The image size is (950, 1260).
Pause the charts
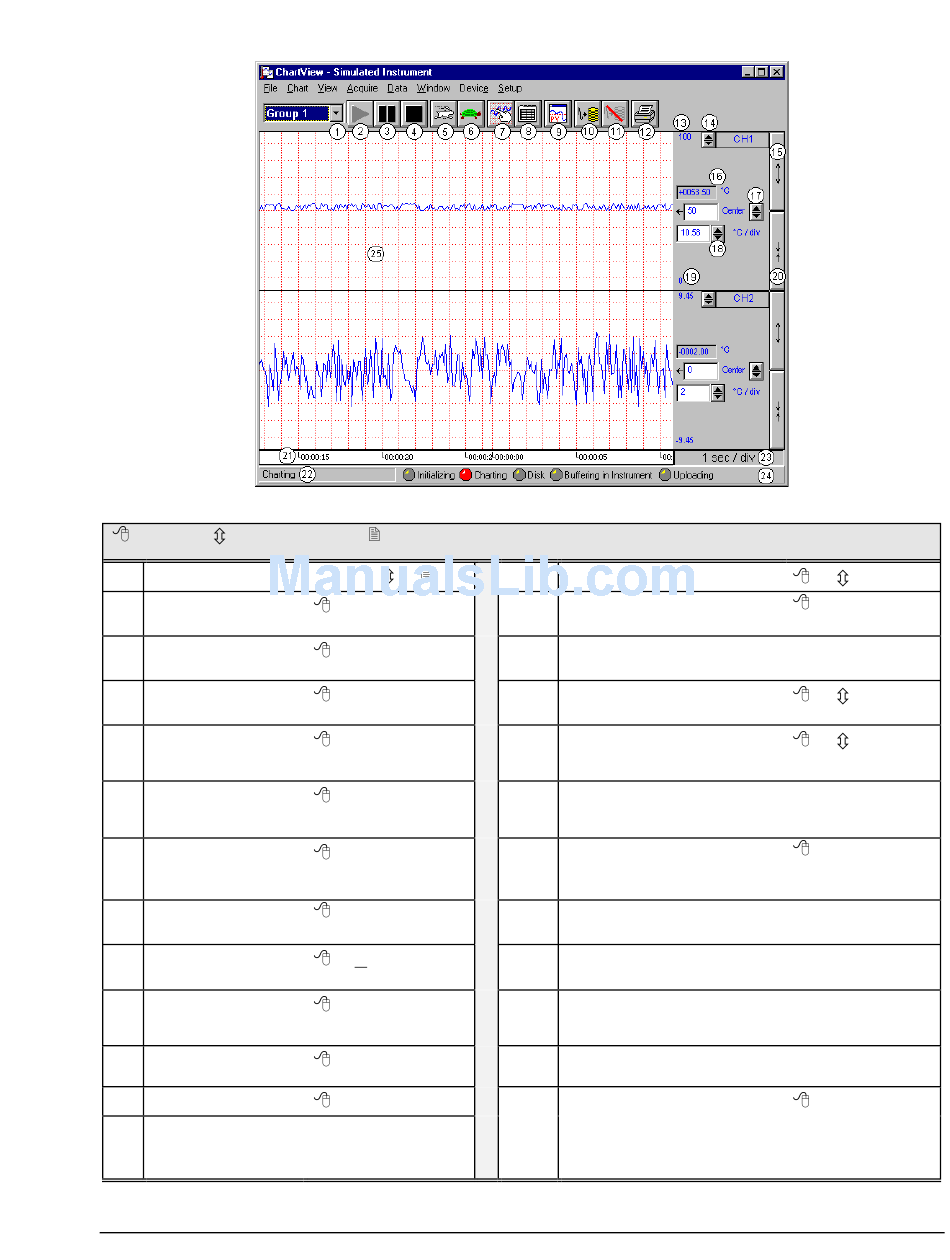tap(387, 113)
